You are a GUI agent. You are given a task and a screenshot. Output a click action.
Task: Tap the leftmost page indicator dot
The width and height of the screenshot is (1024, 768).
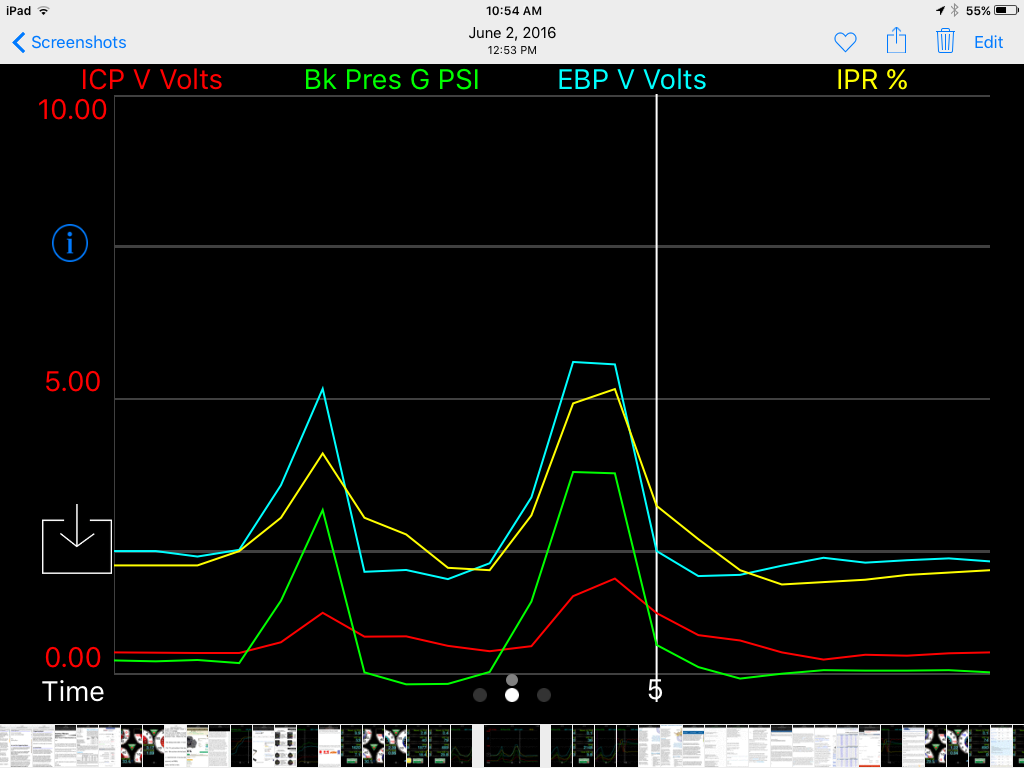click(x=480, y=695)
